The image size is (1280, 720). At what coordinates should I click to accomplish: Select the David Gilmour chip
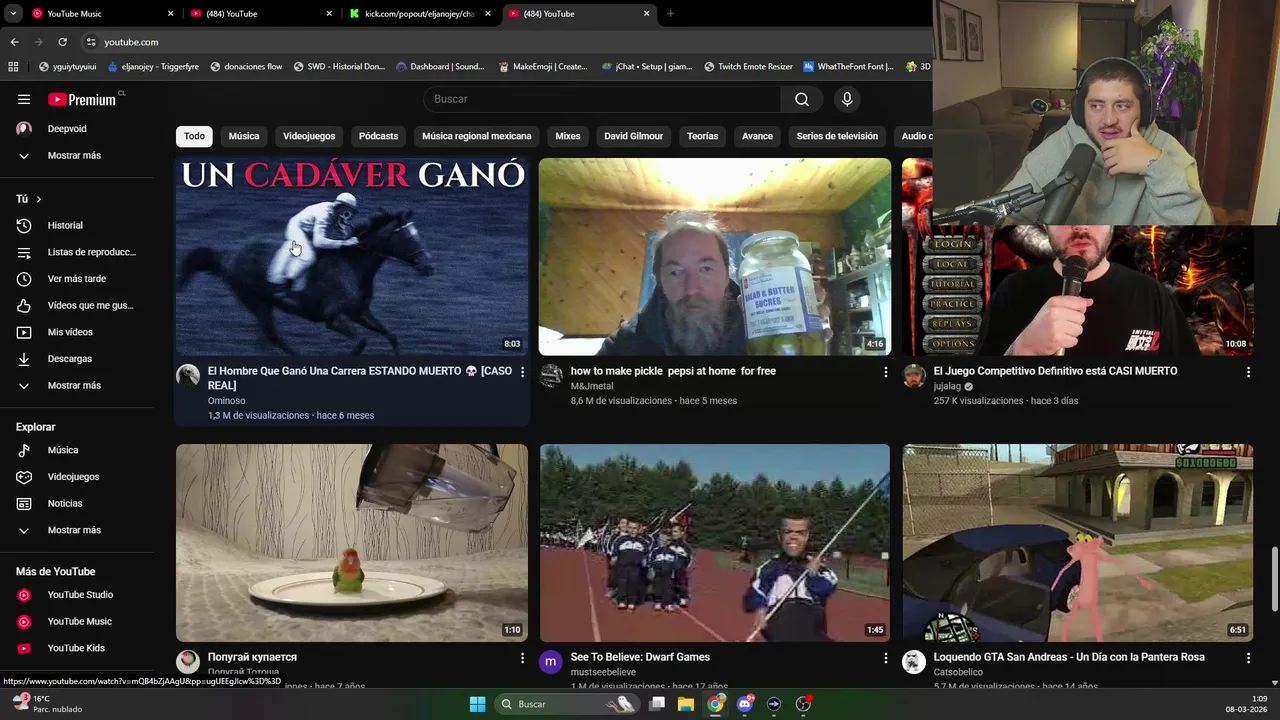pos(633,136)
